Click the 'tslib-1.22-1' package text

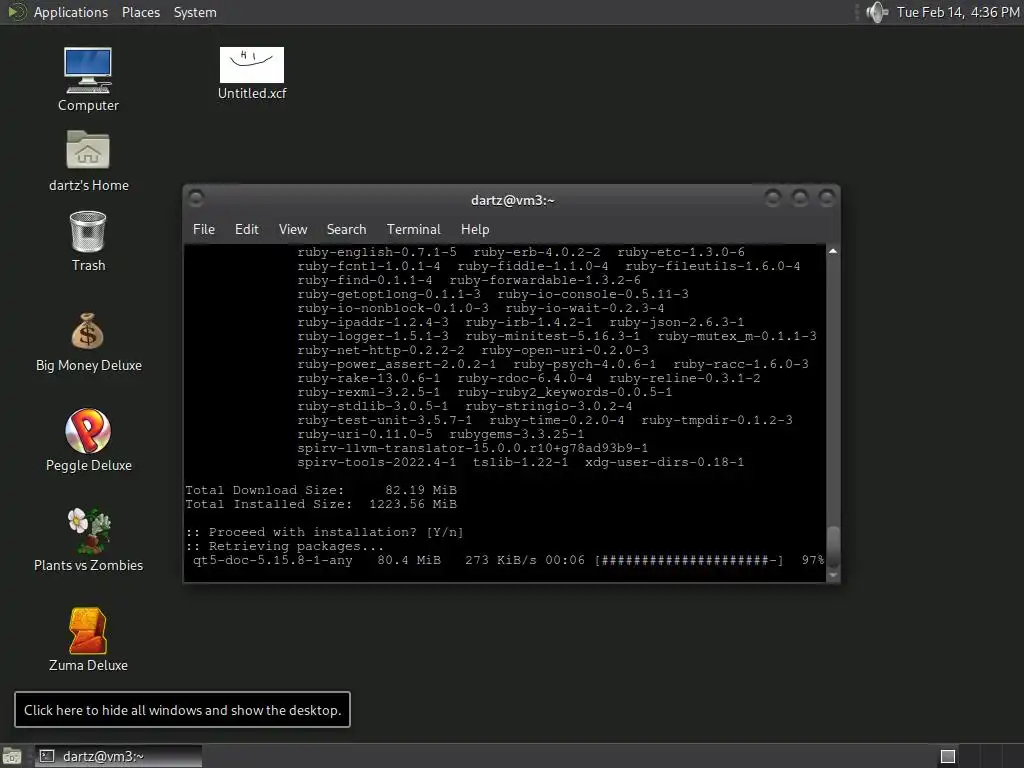520,462
